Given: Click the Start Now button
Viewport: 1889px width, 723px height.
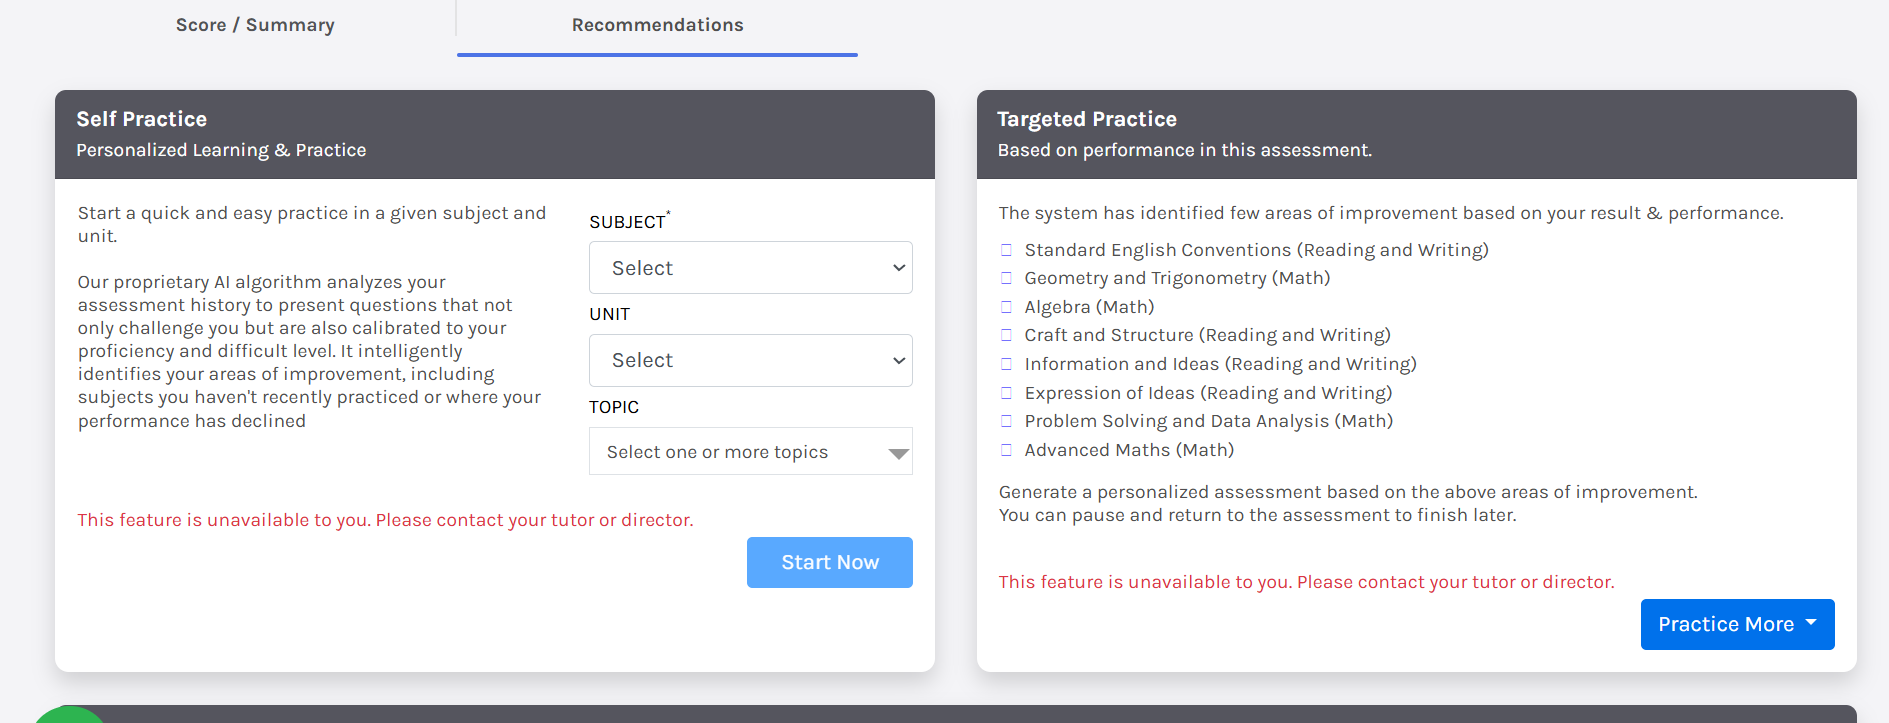Looking at the screenshot, I should click(829, 562).
